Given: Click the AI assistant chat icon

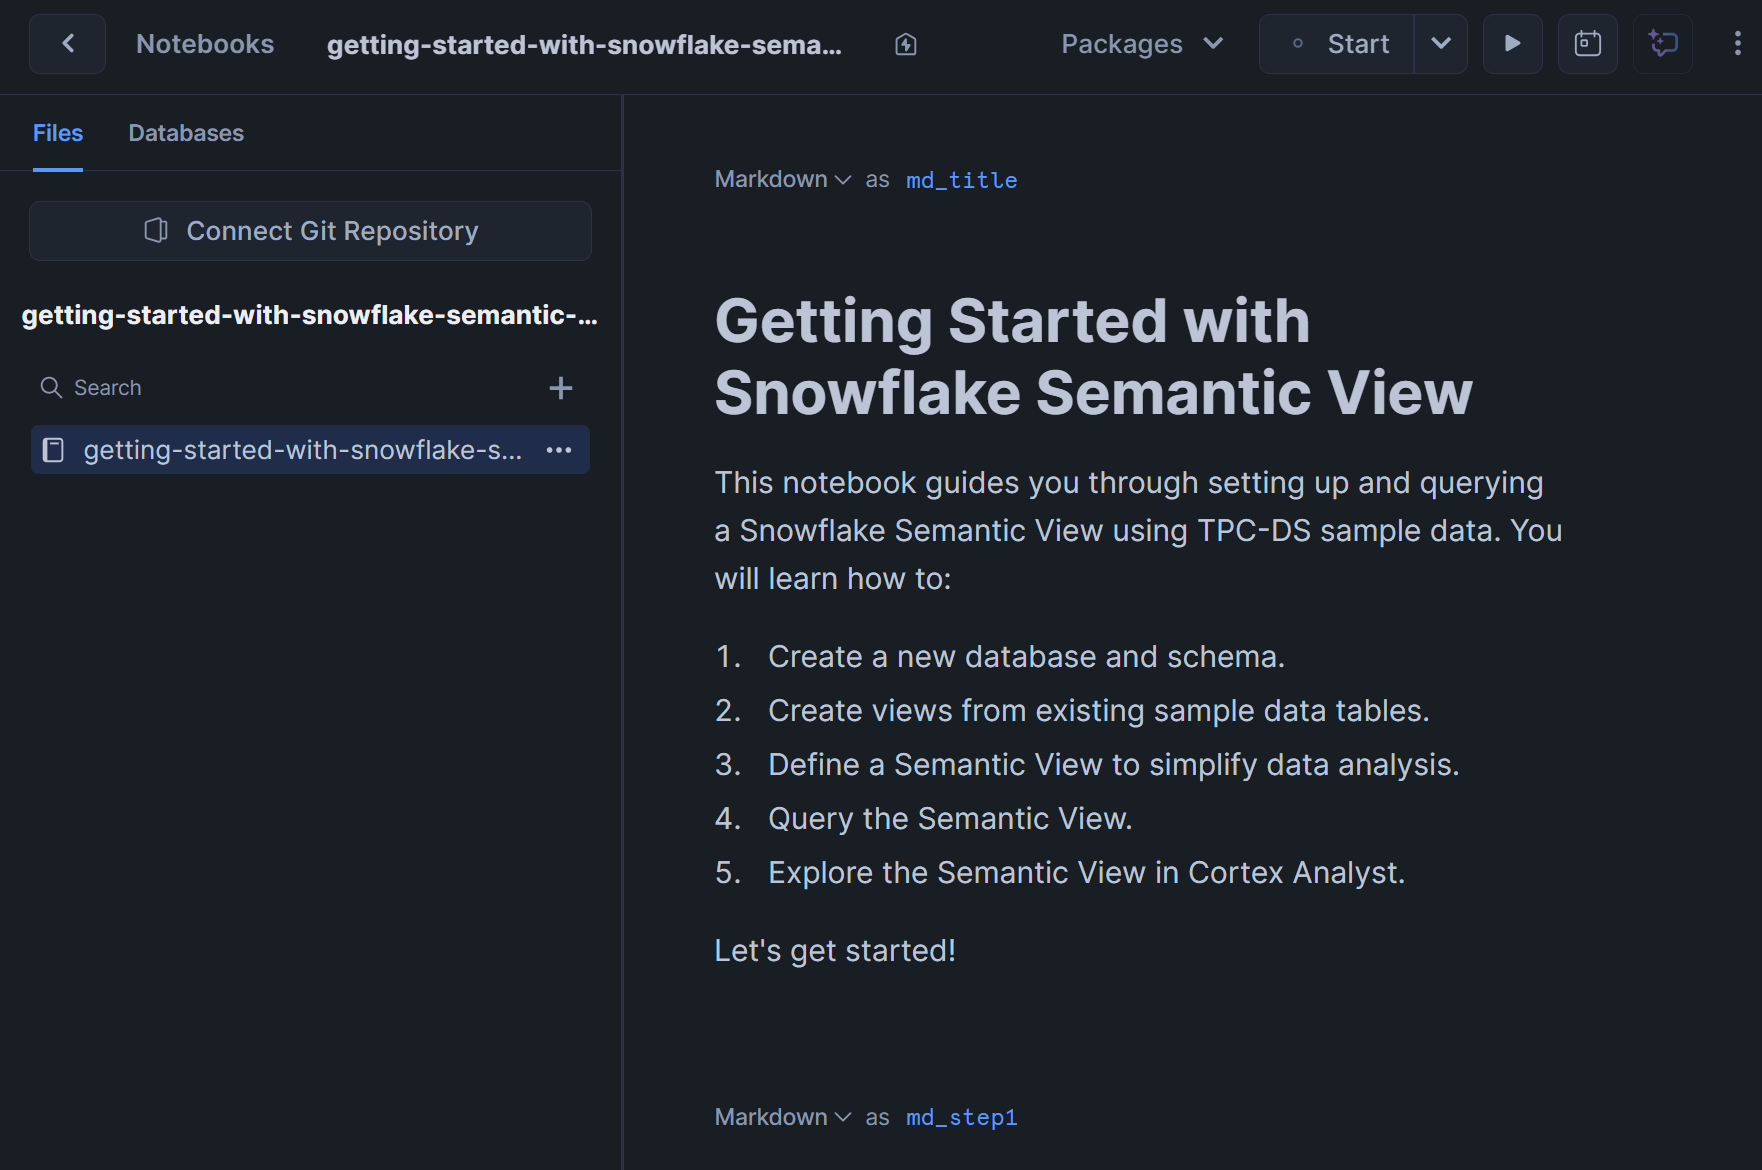Looking at the screenshot, I should tap(1663, 44).
